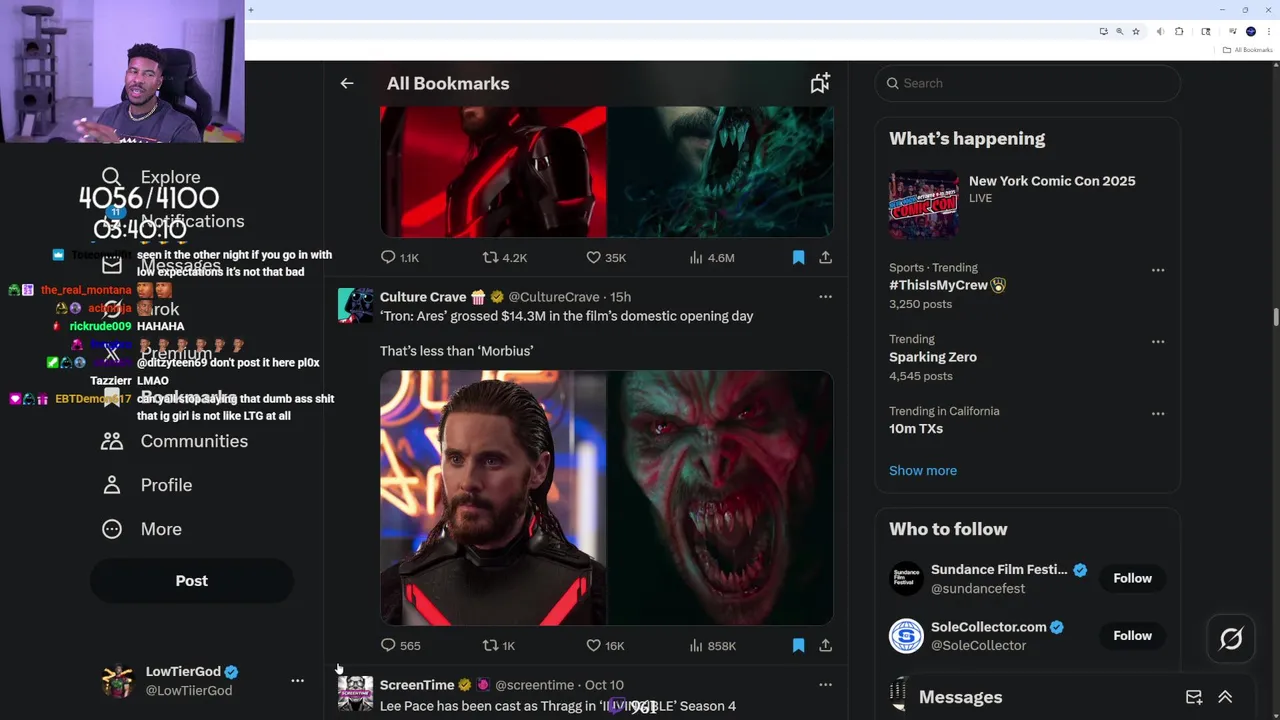Follow Sundance Film Festival
The width and height of the screenshot is (1280, 720).
1133,578
